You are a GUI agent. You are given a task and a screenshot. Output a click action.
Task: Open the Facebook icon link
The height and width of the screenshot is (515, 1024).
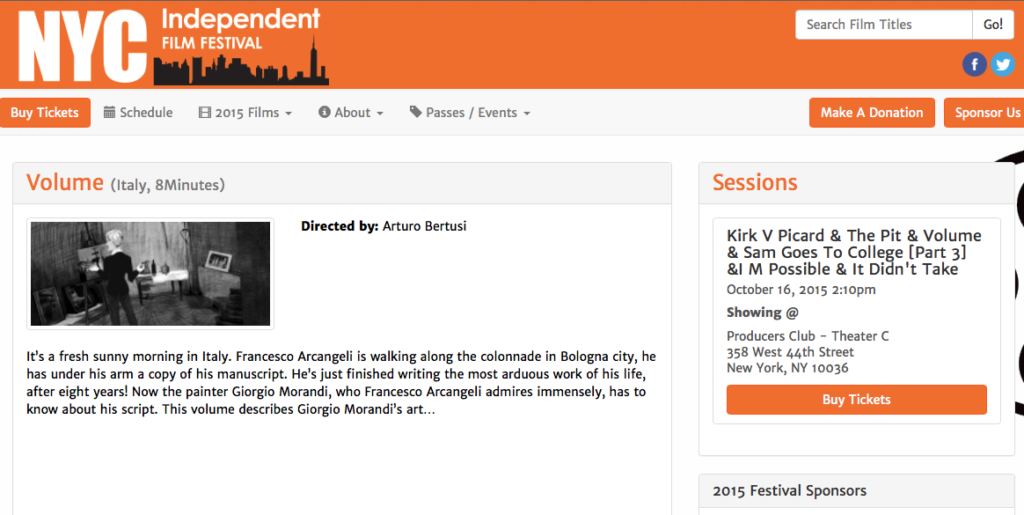[974, 64]
